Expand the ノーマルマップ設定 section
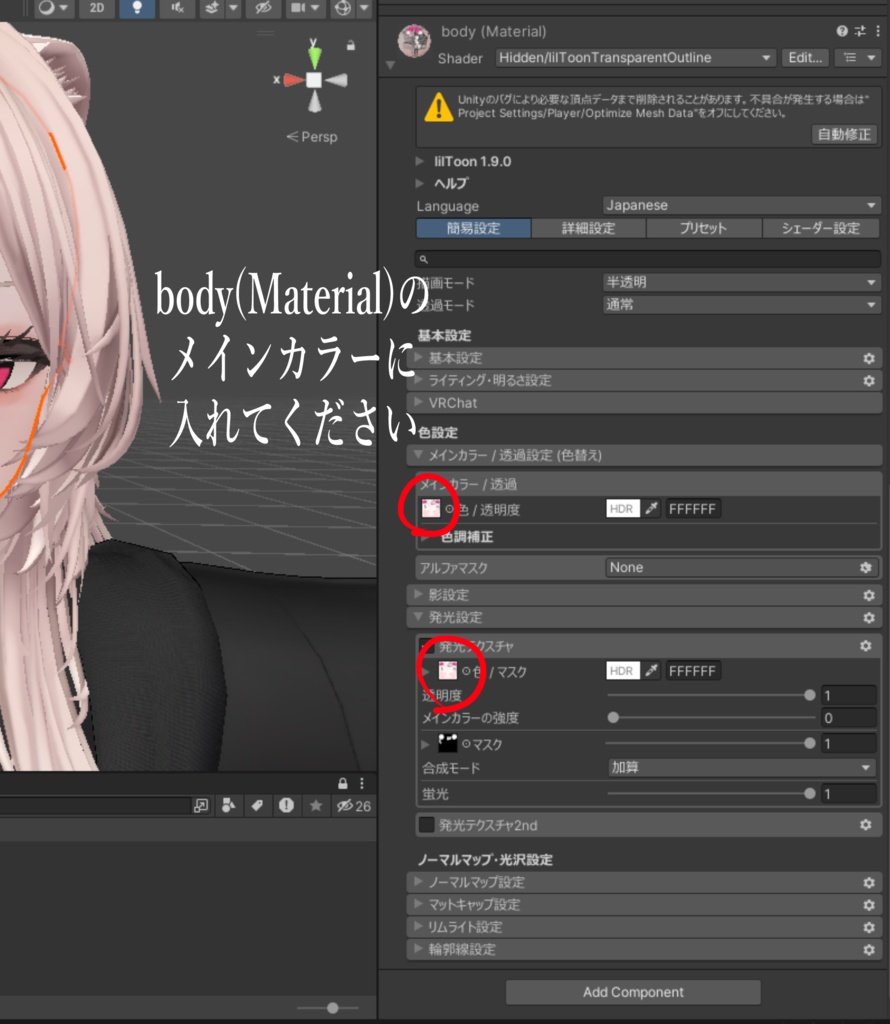The width and height of the screenshot is (890, 1024). tap(419, 882)
